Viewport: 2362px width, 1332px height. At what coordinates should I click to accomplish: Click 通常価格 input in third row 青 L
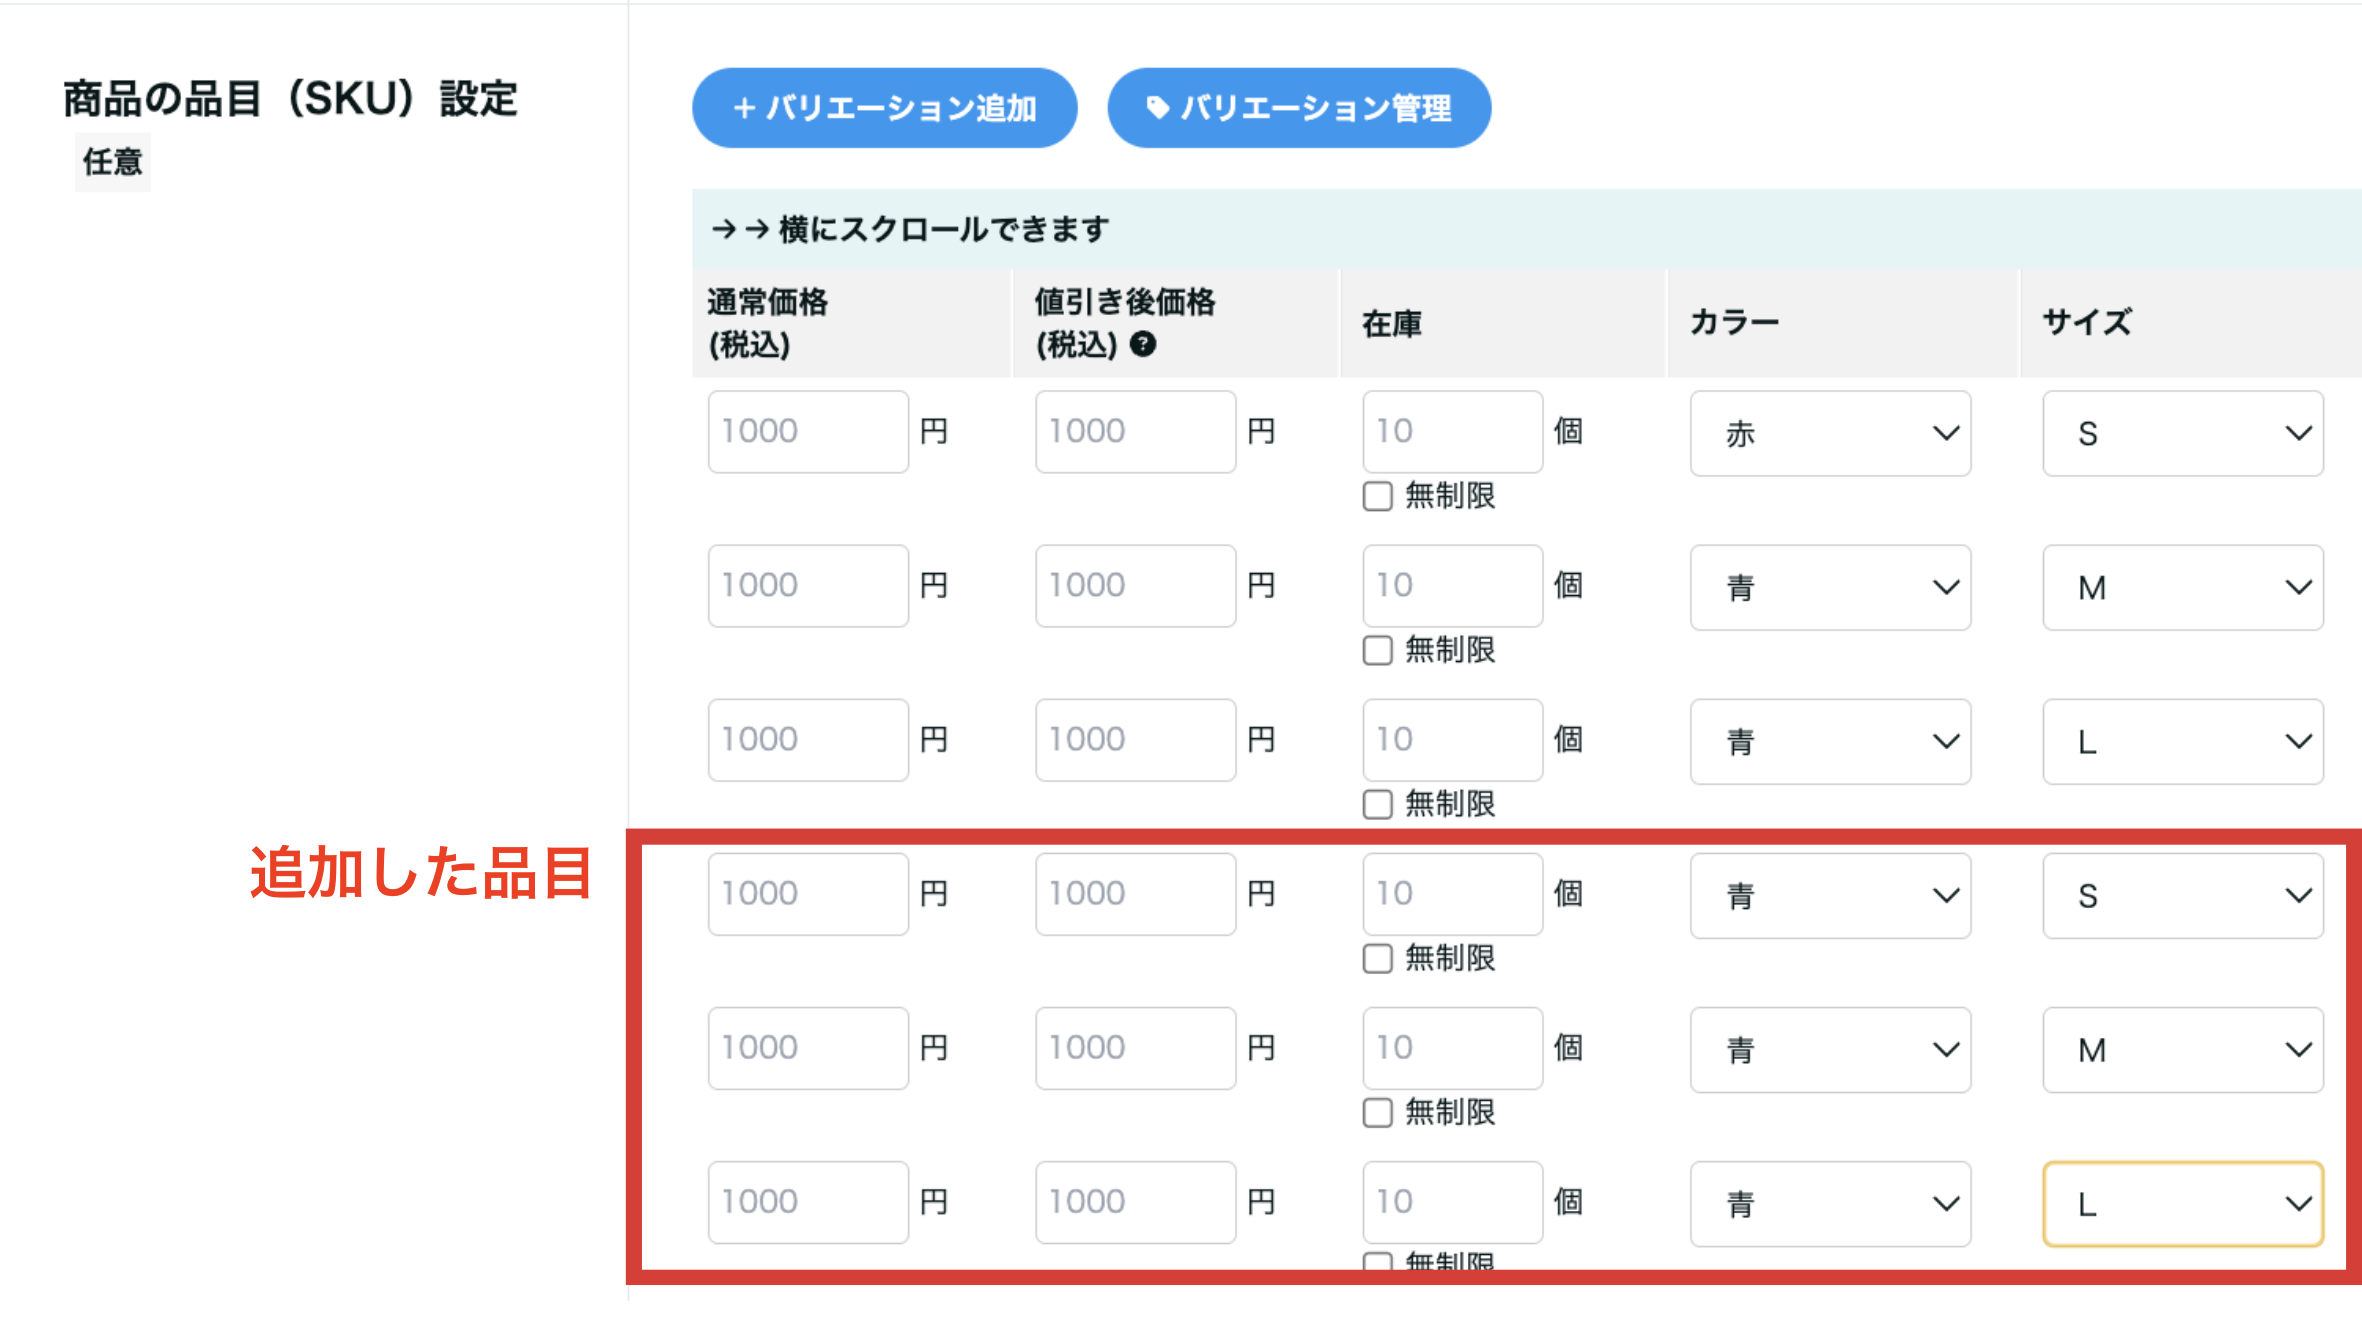808,739
